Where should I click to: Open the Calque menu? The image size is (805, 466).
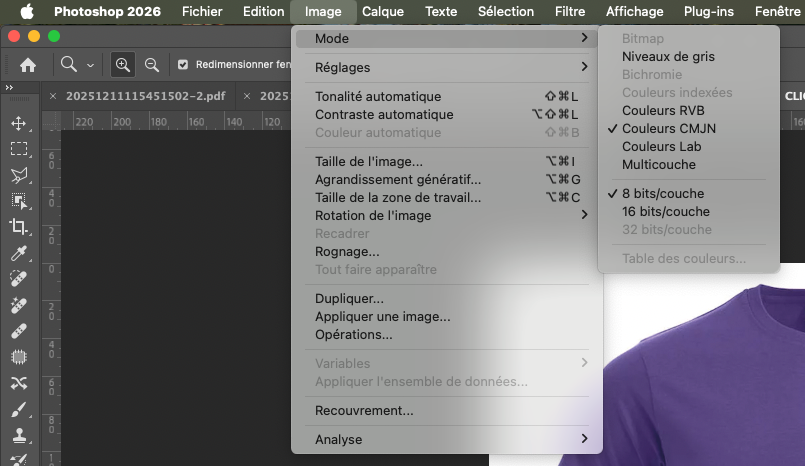[x=382, y=11]
